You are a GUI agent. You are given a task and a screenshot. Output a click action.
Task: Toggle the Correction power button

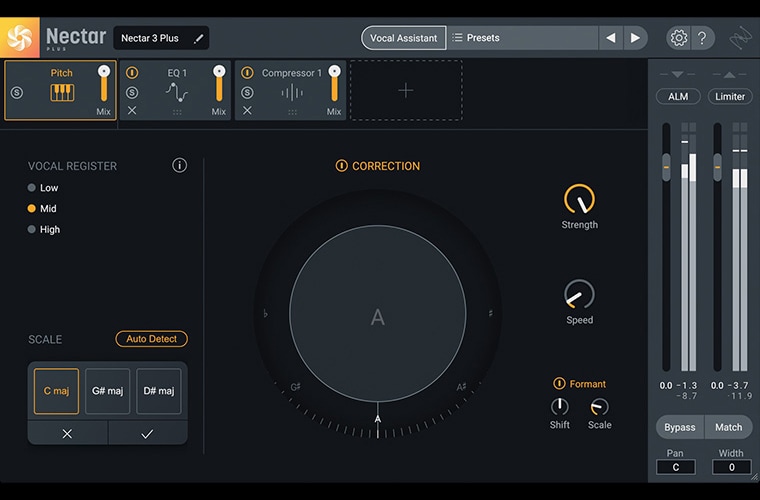(x=341, y=166)
